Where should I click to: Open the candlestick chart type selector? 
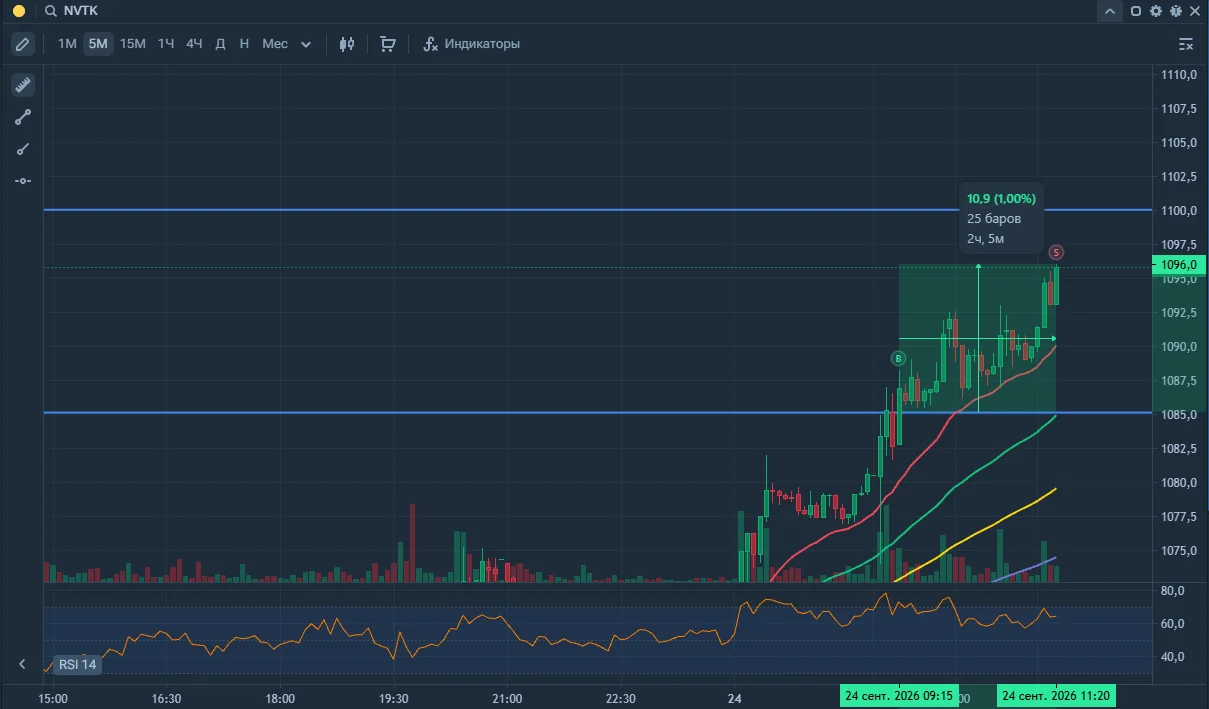click(347, 44)
